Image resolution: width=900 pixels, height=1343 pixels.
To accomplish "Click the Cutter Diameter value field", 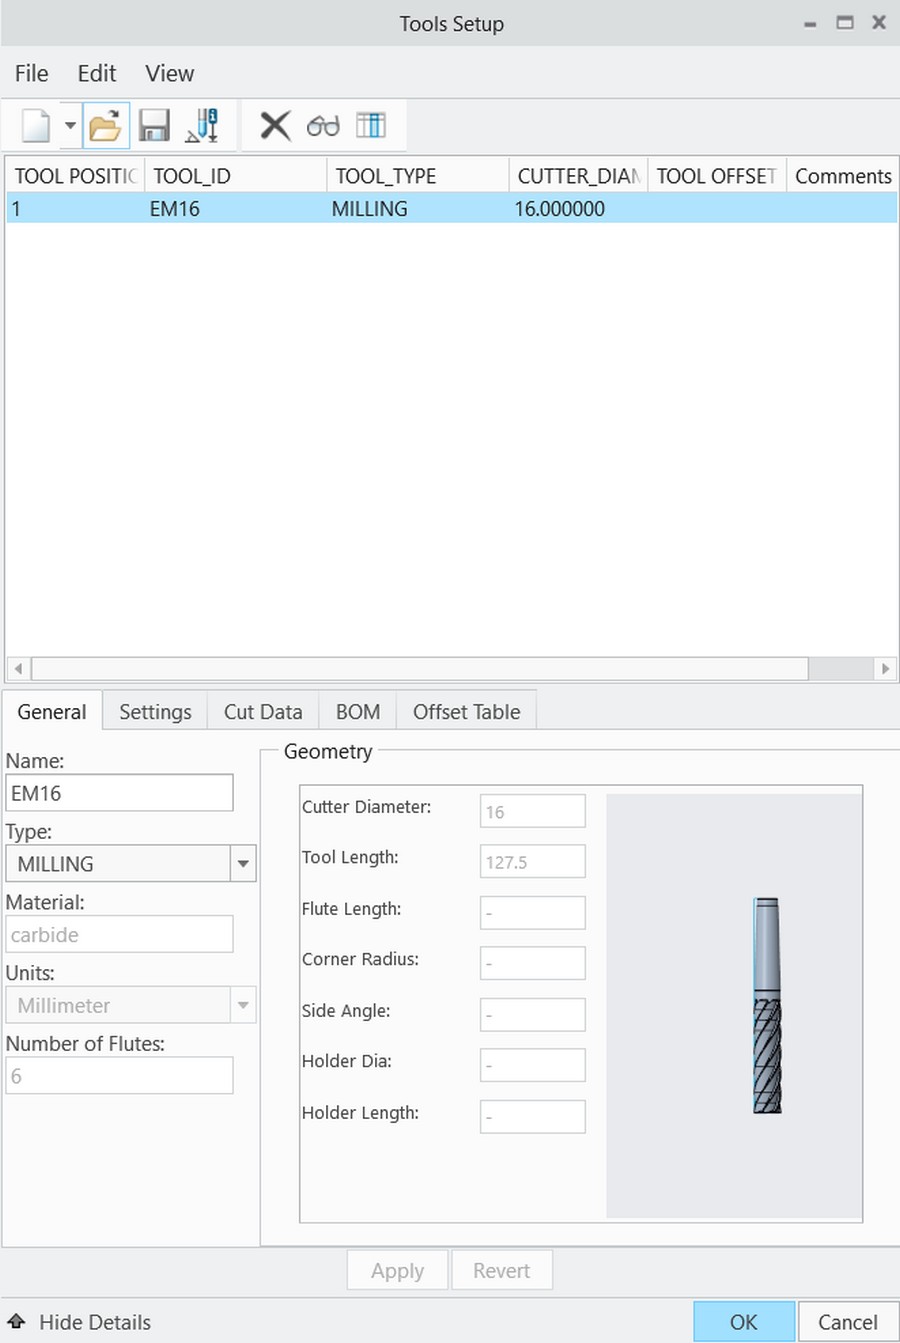I will [533, 811].
